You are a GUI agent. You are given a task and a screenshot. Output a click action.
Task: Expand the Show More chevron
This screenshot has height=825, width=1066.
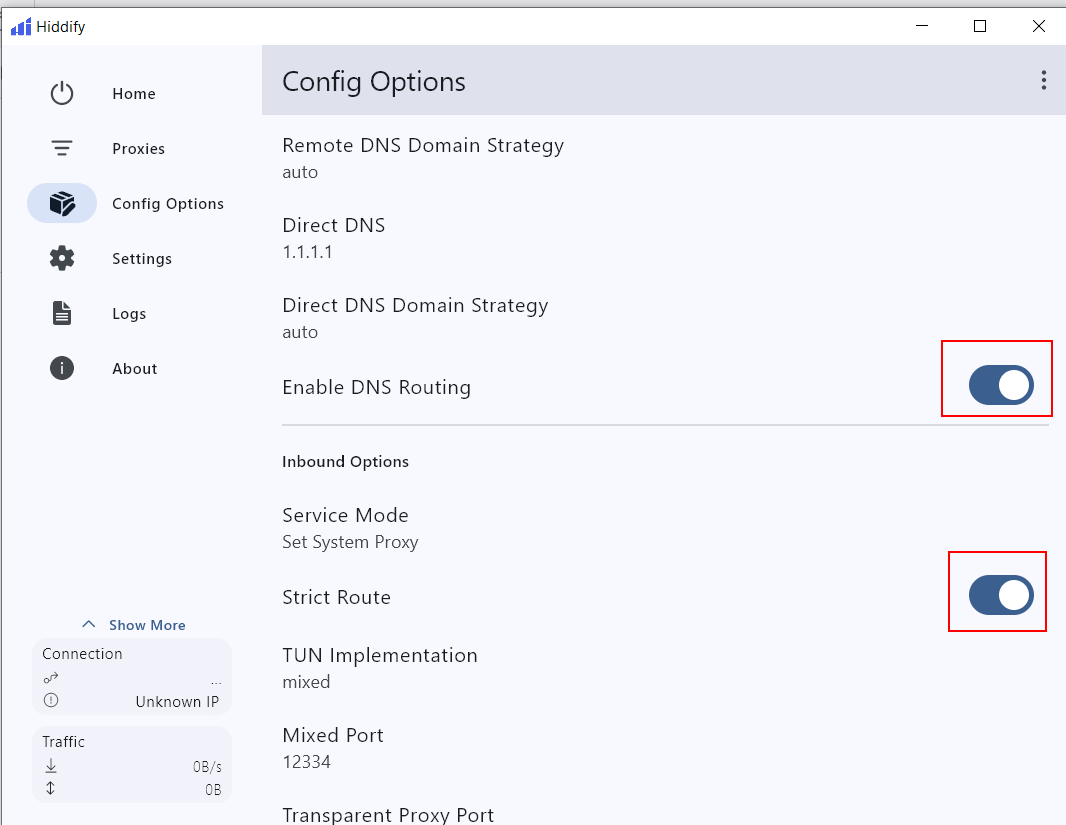[x=89, y=625]
